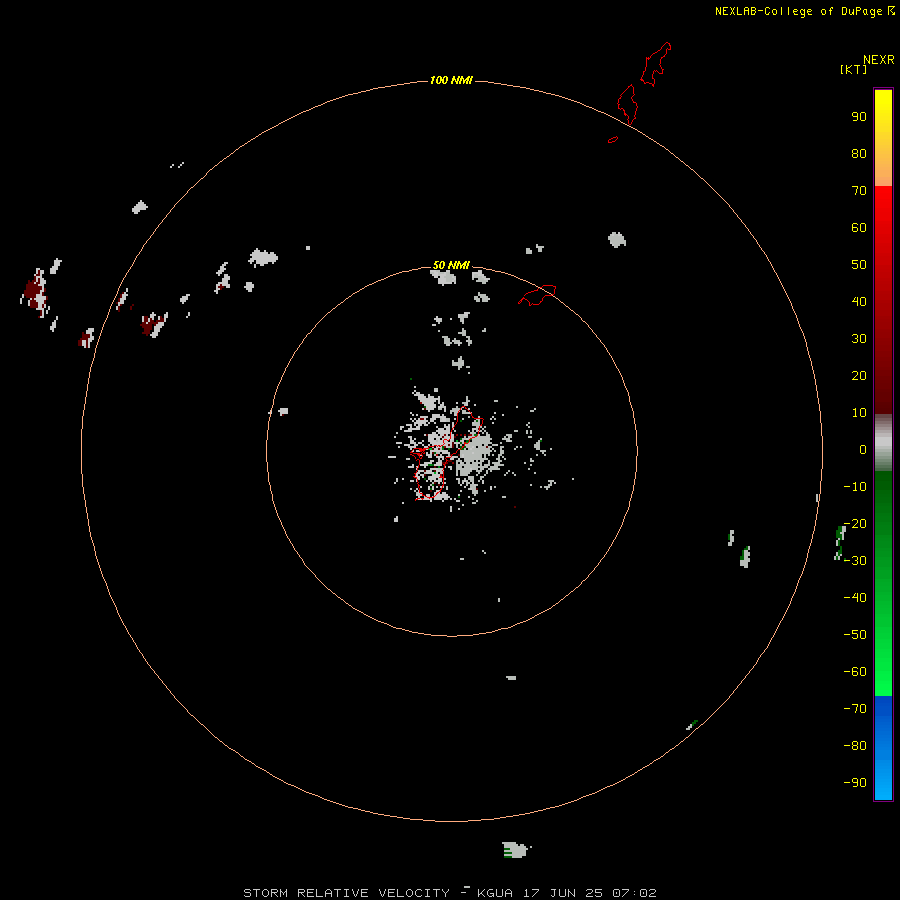Click the "07:02" time stamp

pos(634,893)
